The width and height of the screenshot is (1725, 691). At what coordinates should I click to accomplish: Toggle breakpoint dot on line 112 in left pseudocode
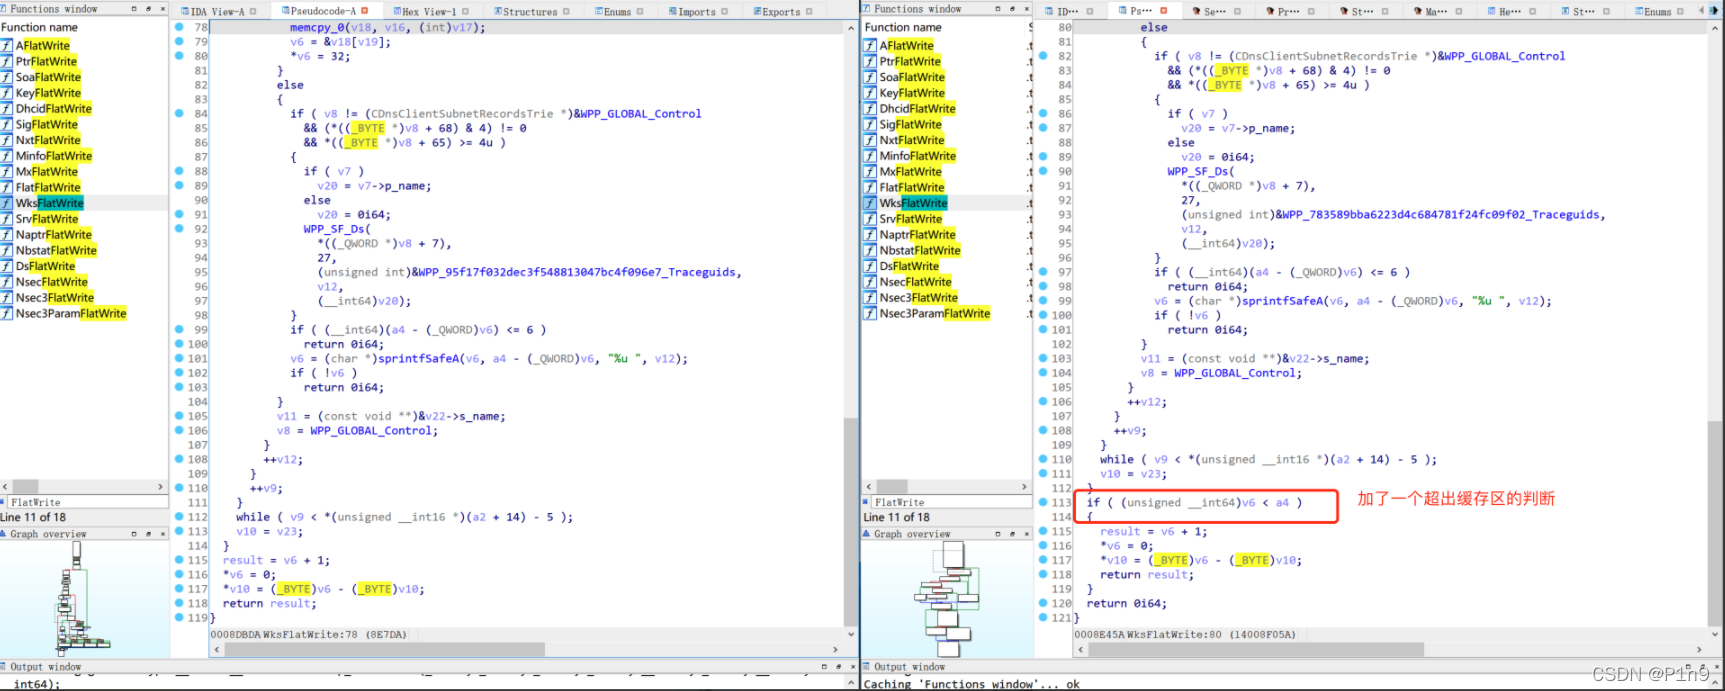179,517
